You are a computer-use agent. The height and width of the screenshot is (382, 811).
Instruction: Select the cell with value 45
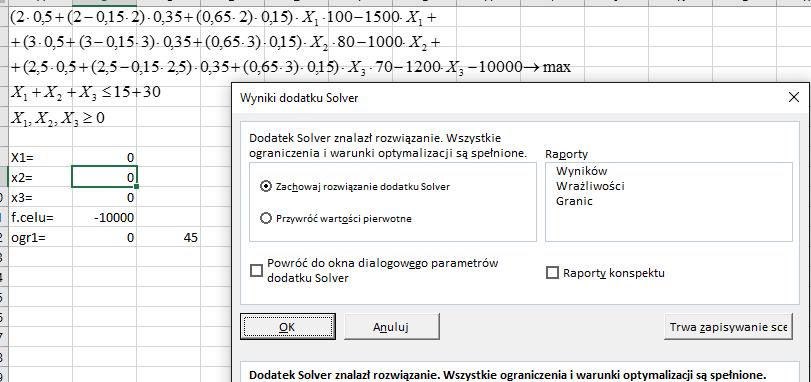tap(169, 238)
